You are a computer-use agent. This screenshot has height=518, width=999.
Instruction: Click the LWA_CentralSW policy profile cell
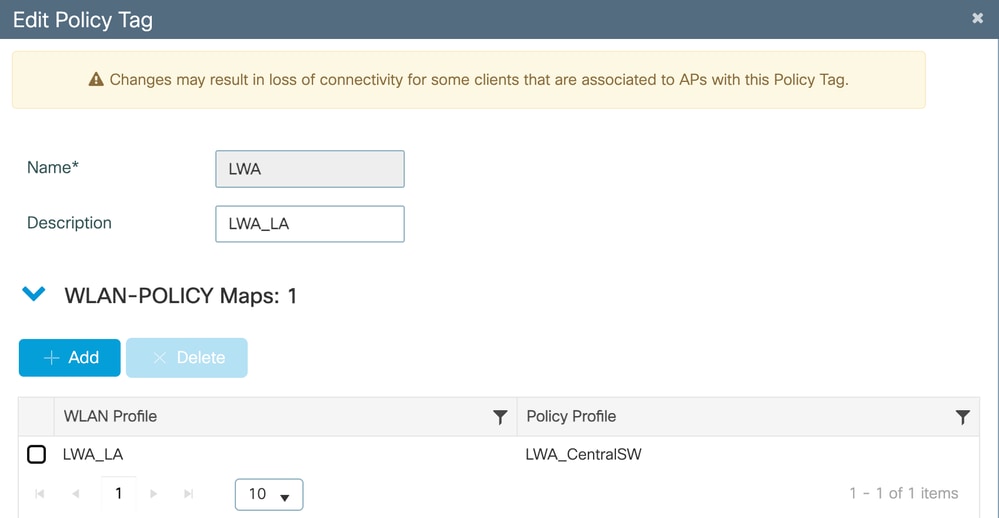coord(584,454)
